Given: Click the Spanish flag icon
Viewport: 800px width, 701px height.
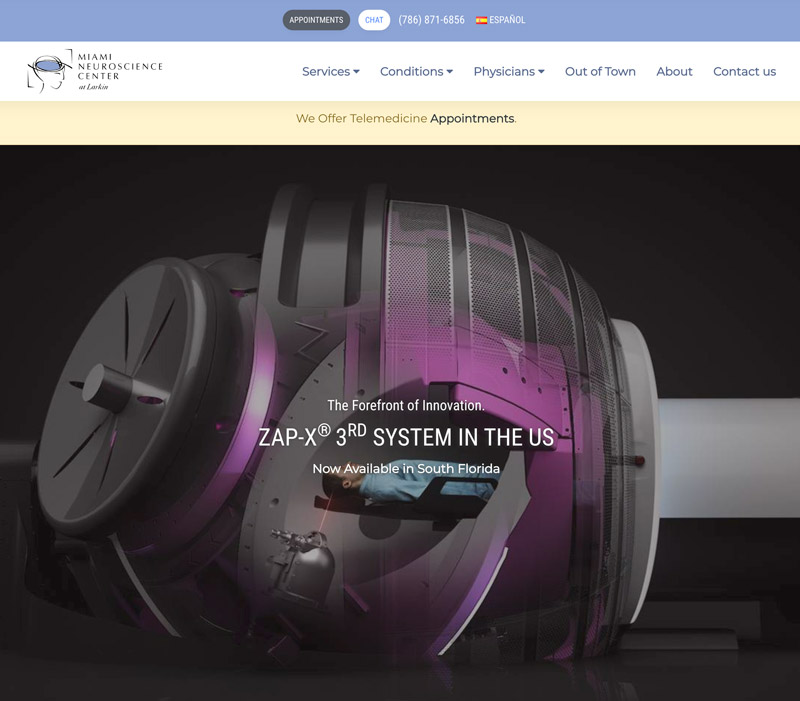Looking at the screenshot, I should click(481, 20).
